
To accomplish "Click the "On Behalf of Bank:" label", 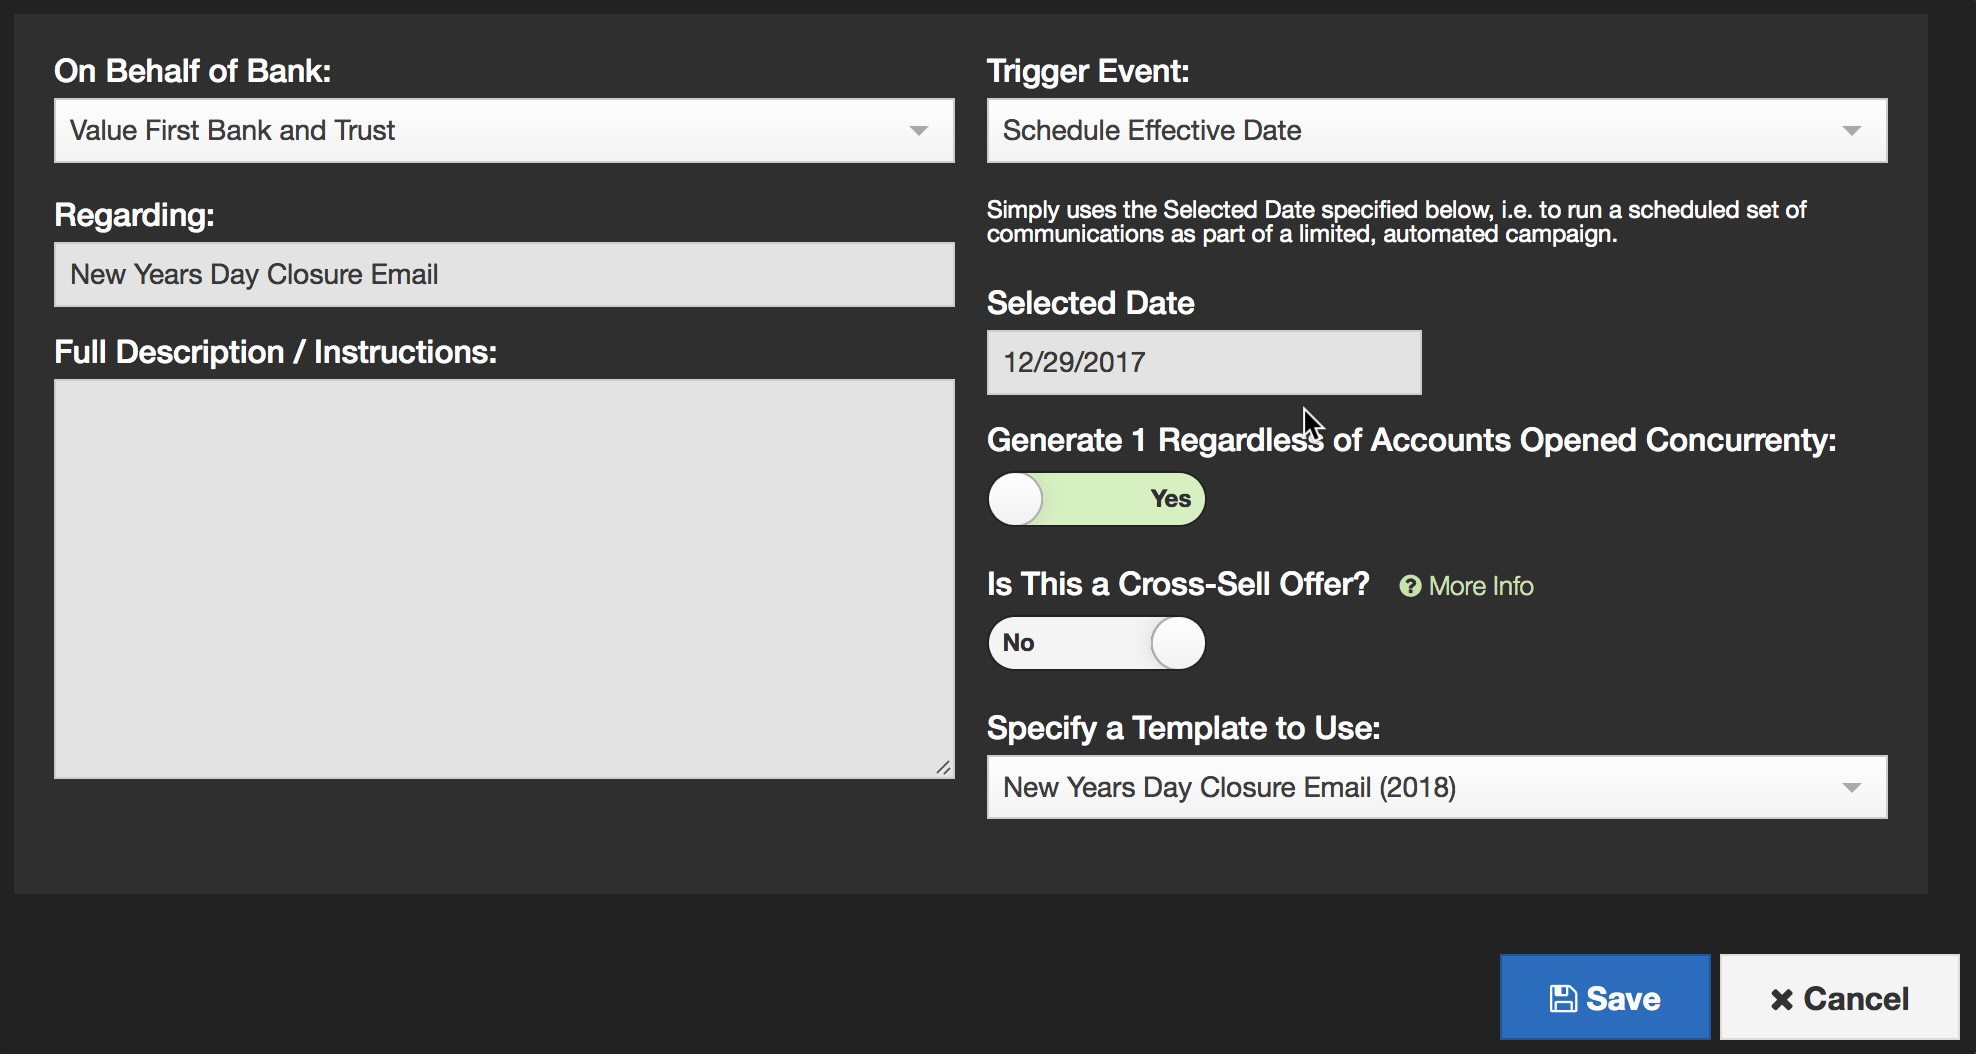I will click(x=192, y=71).
